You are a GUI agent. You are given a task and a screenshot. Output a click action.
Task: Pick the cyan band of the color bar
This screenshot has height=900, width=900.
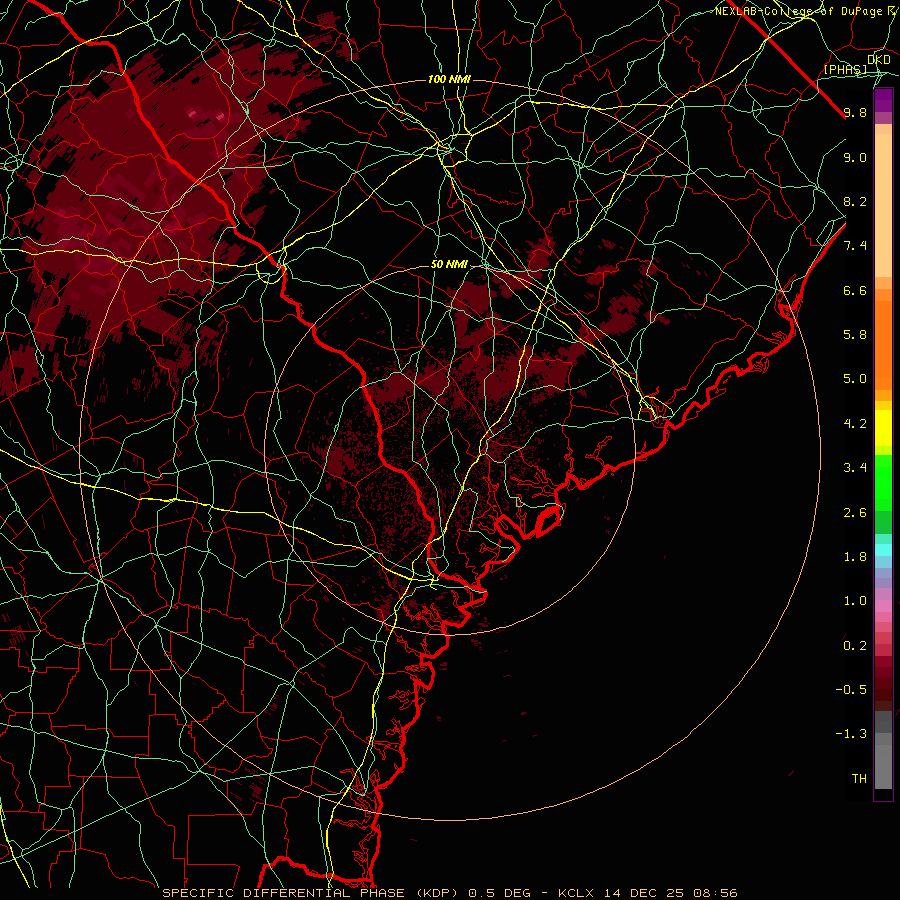tap(883, 550)
